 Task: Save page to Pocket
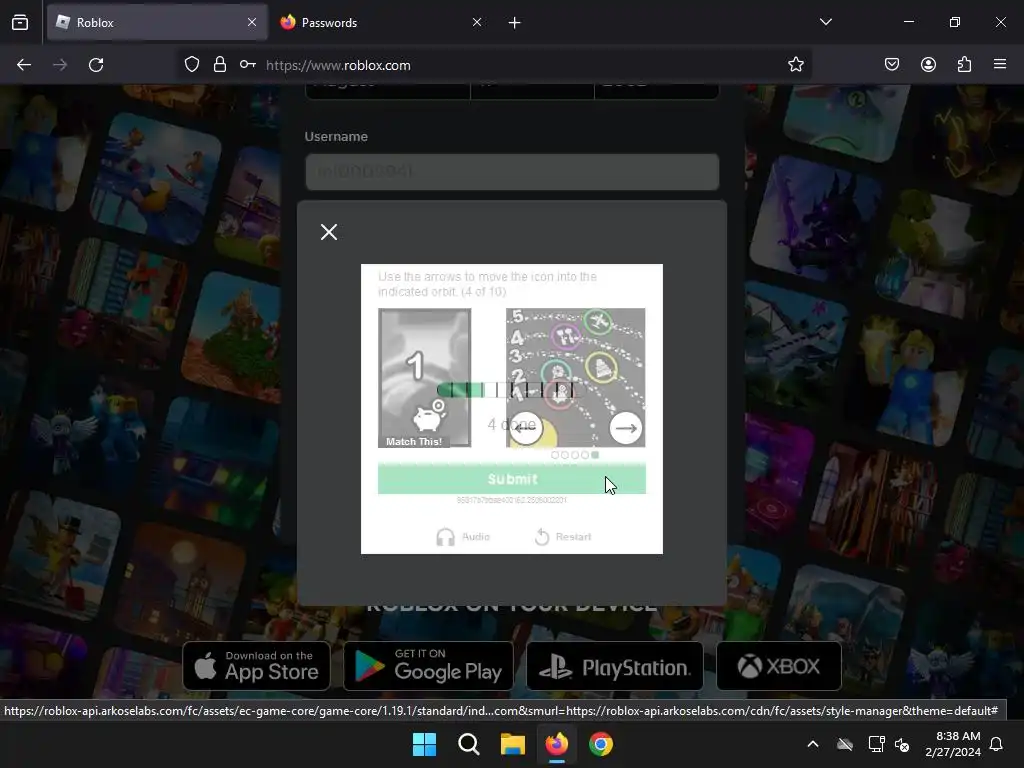pos(892,64)
